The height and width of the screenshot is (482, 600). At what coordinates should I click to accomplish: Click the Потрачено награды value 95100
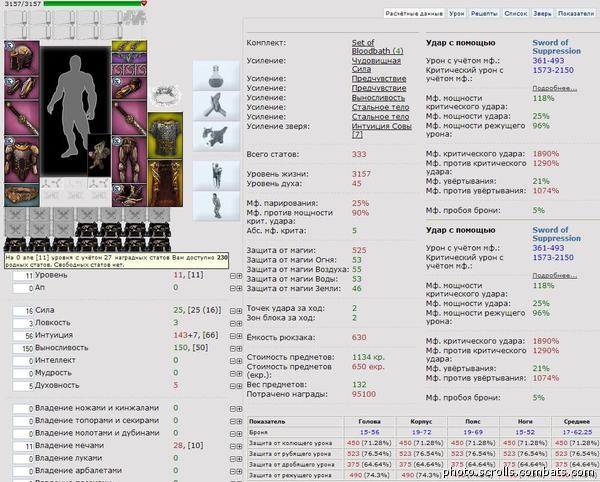click(x=364, y=394)
